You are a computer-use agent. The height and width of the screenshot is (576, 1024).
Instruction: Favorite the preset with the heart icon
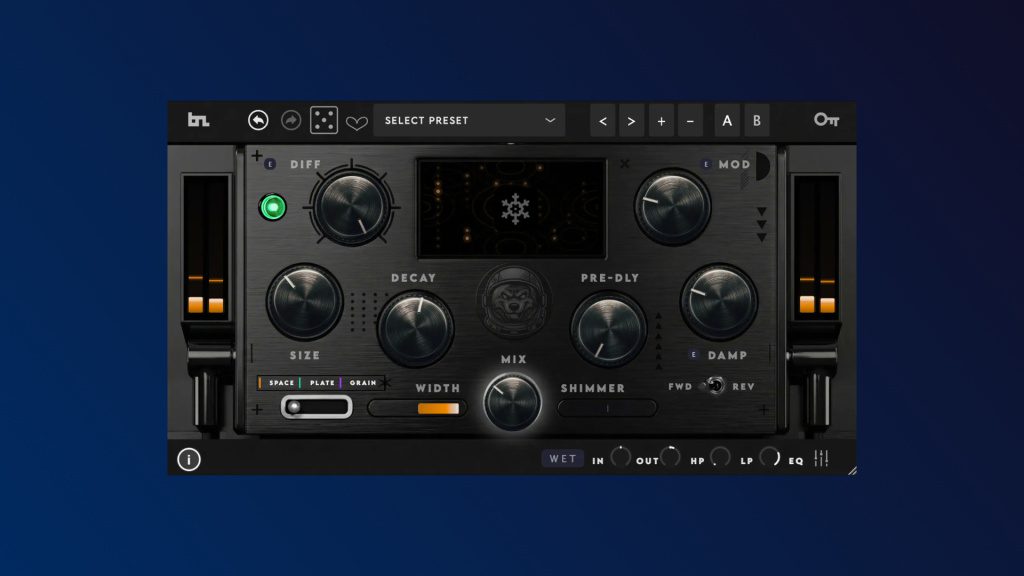pyautogui.click(x=357, y=122)
